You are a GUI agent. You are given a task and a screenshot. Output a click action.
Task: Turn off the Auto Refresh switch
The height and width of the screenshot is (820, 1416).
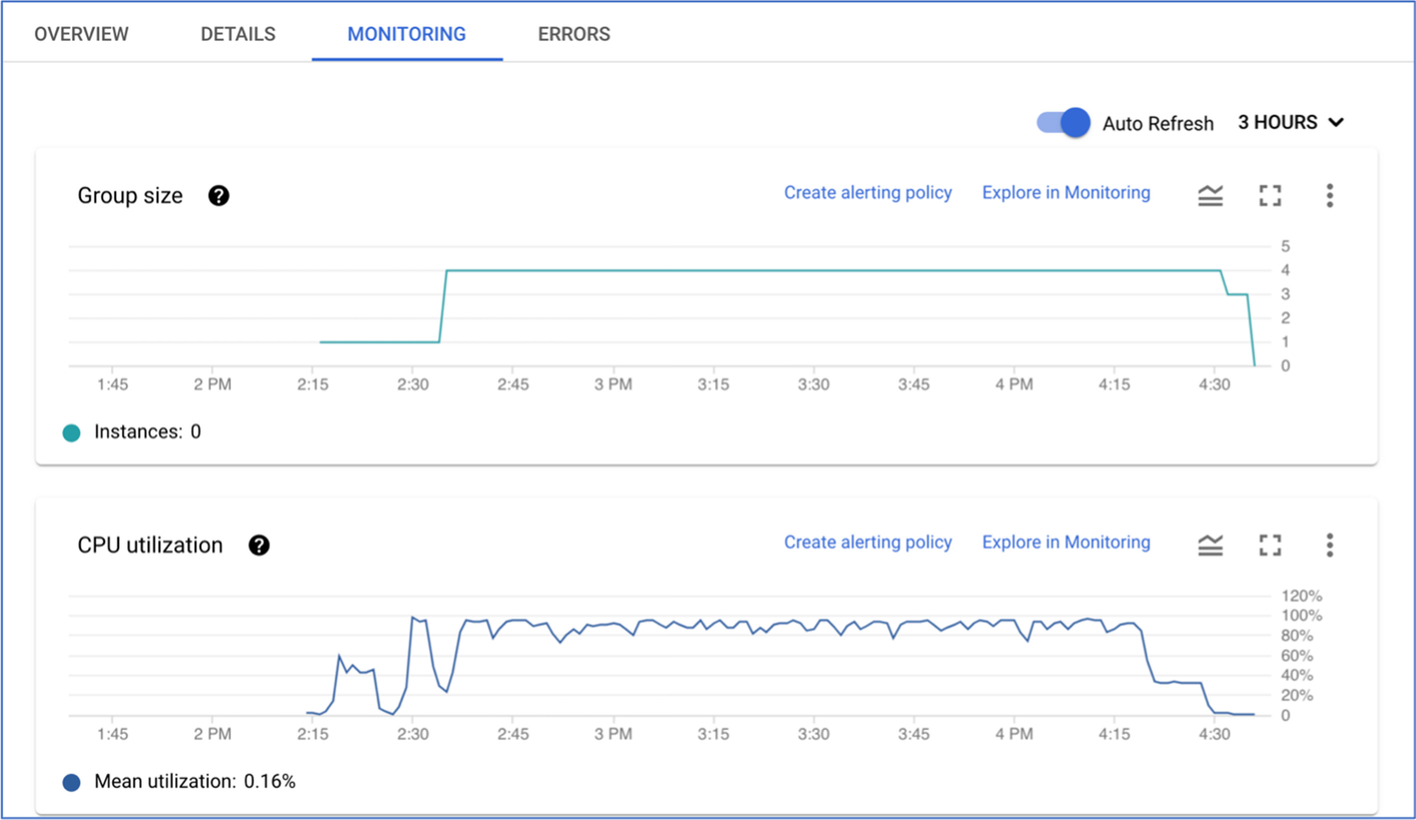point(1063,123)
